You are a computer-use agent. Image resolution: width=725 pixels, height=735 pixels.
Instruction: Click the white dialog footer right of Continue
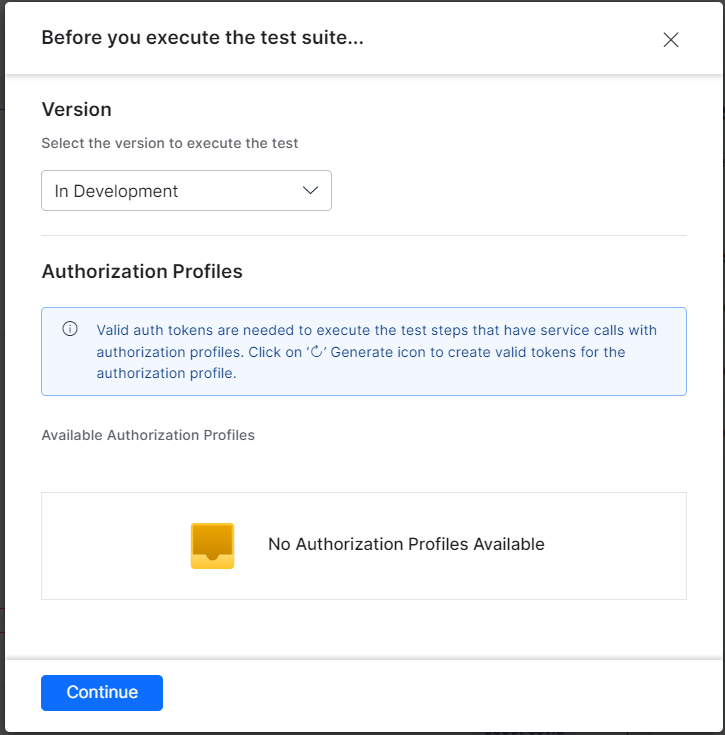pyautogui.click(x=440, y=693)
